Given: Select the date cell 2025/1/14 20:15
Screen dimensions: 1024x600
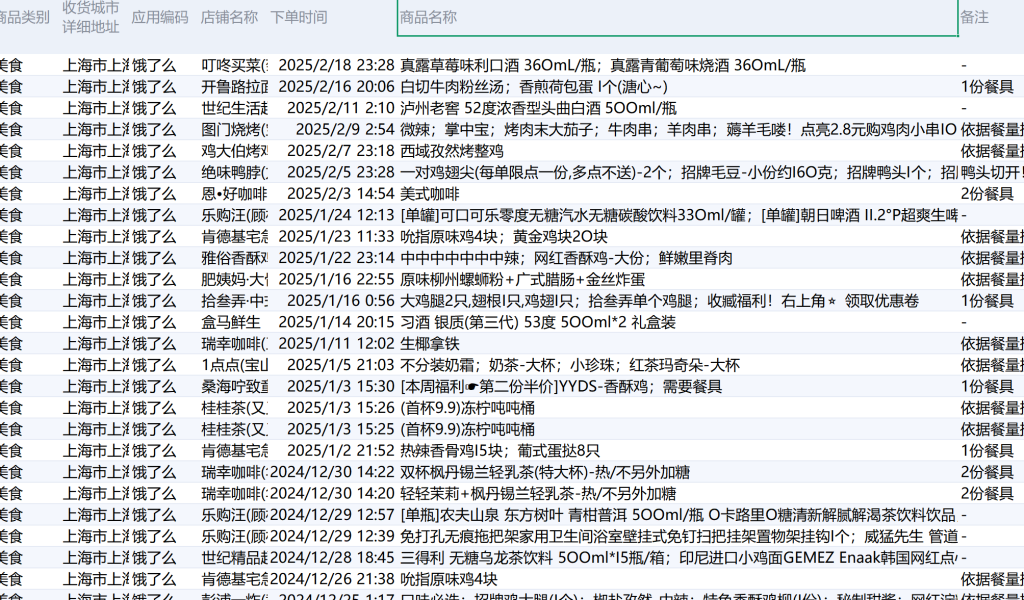Looking at the screenshot, I should (x=336, y=323).
